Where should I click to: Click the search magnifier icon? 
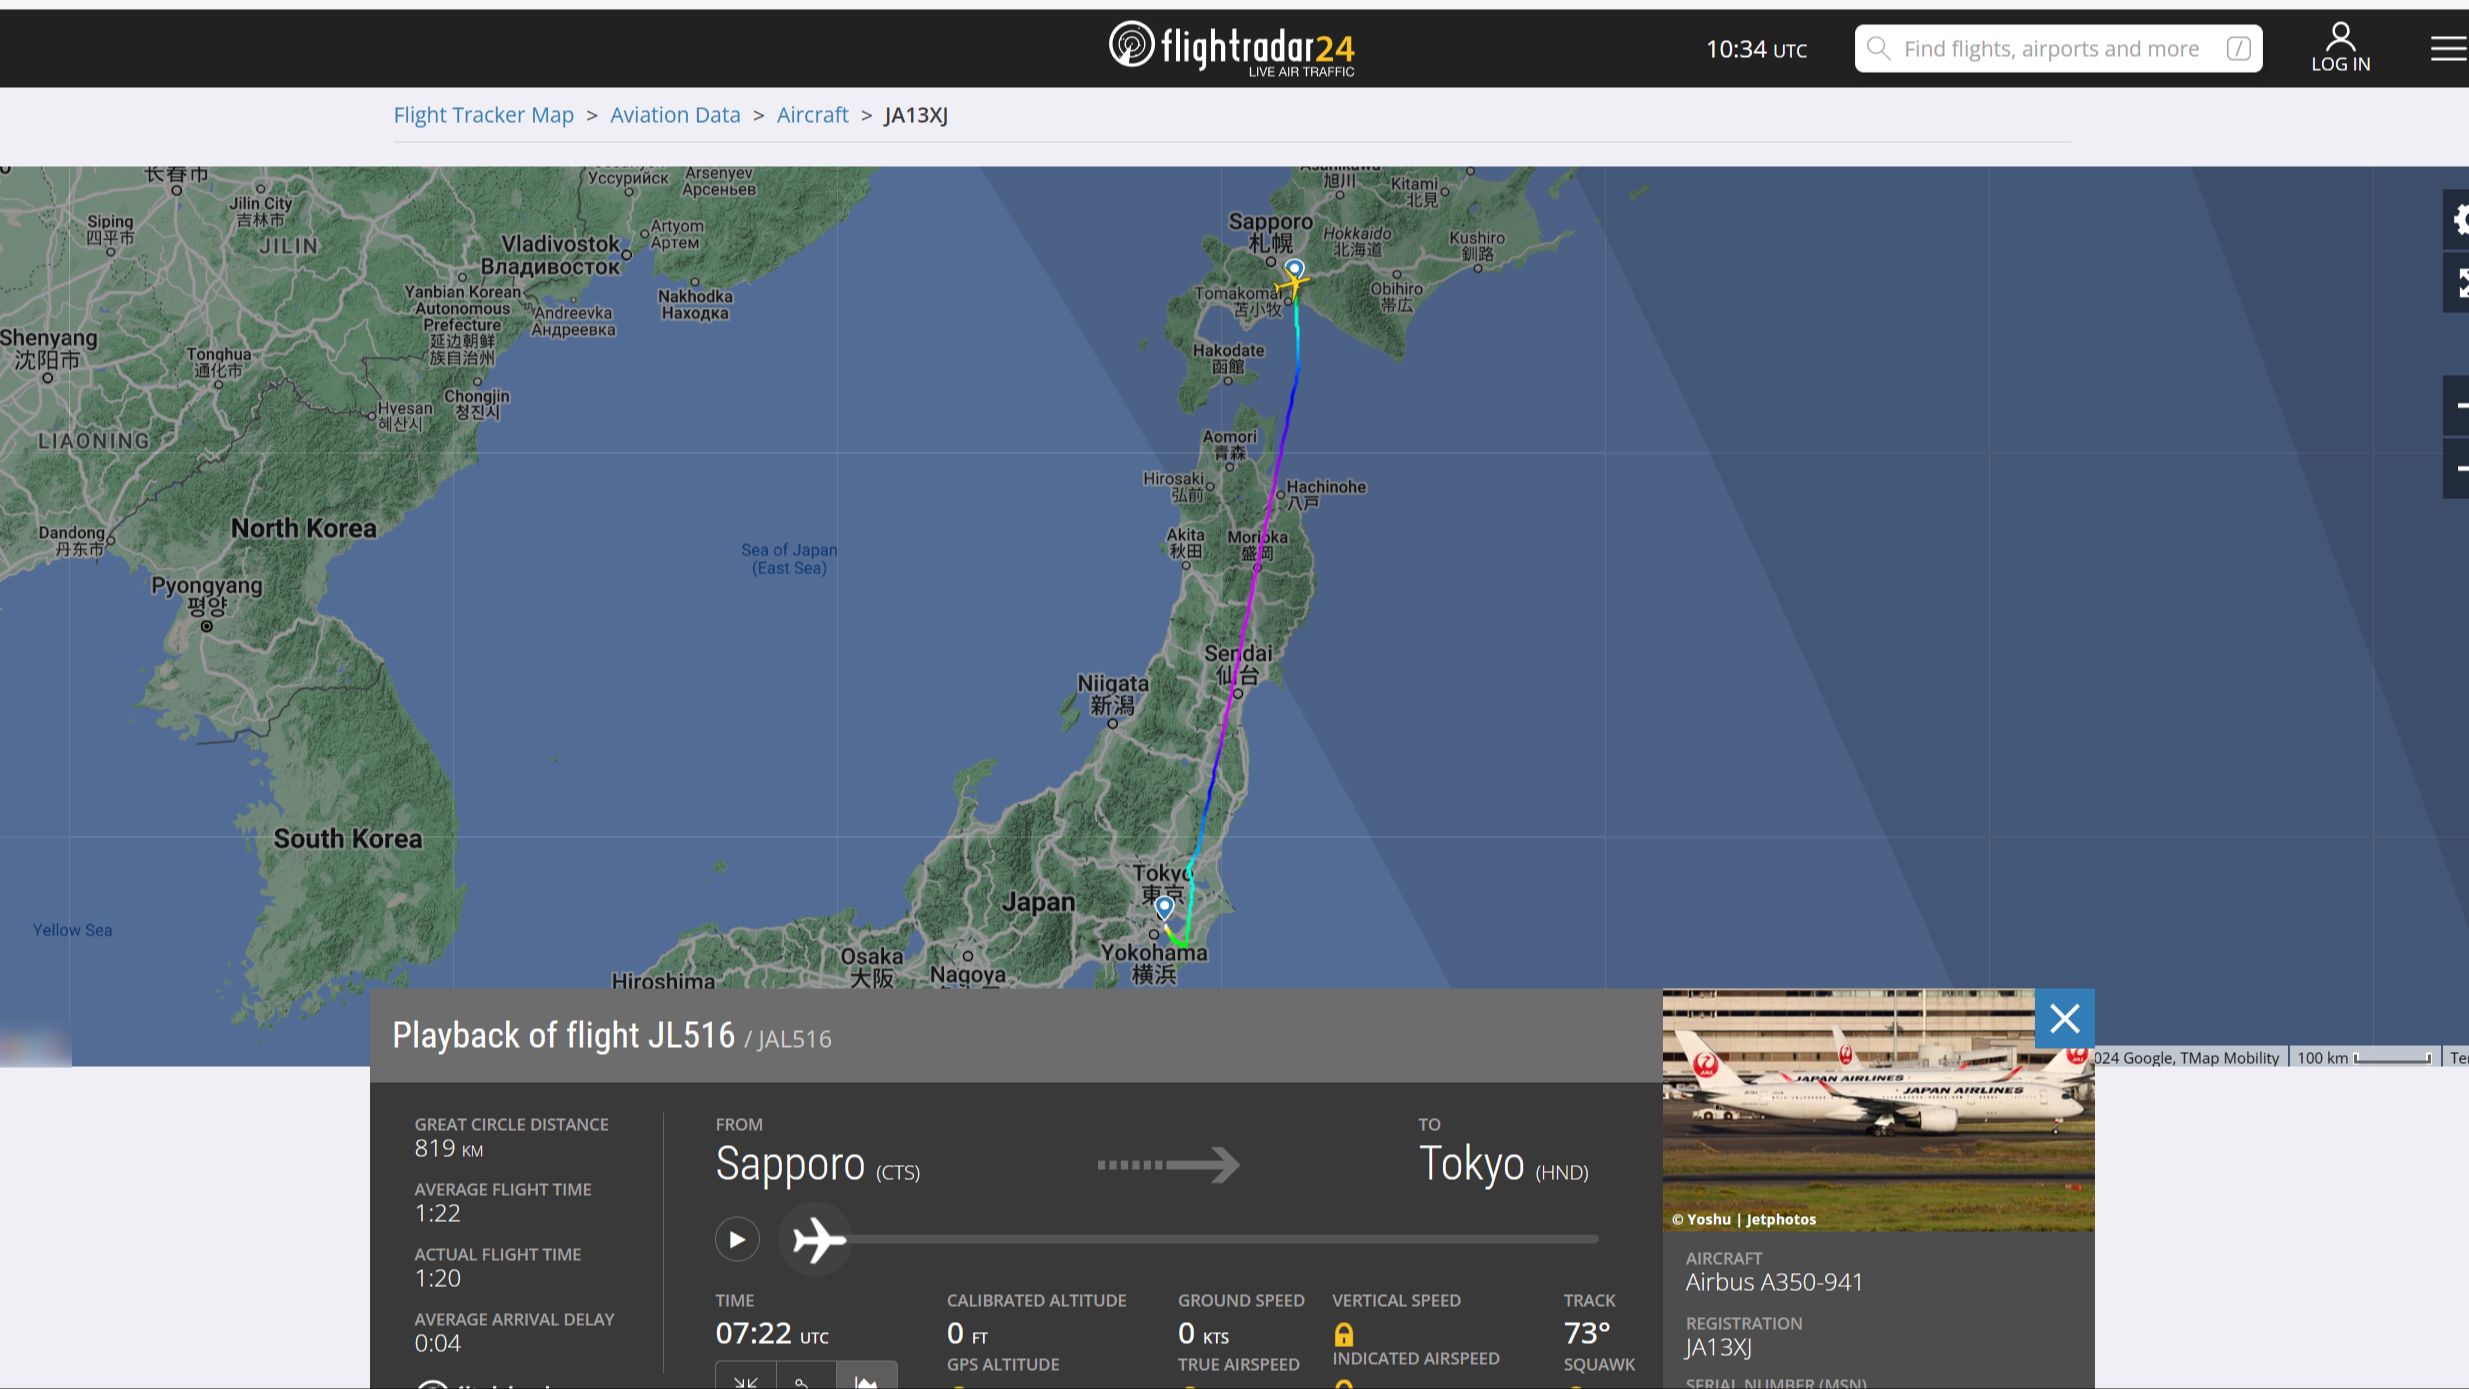tap(1878, 48)
